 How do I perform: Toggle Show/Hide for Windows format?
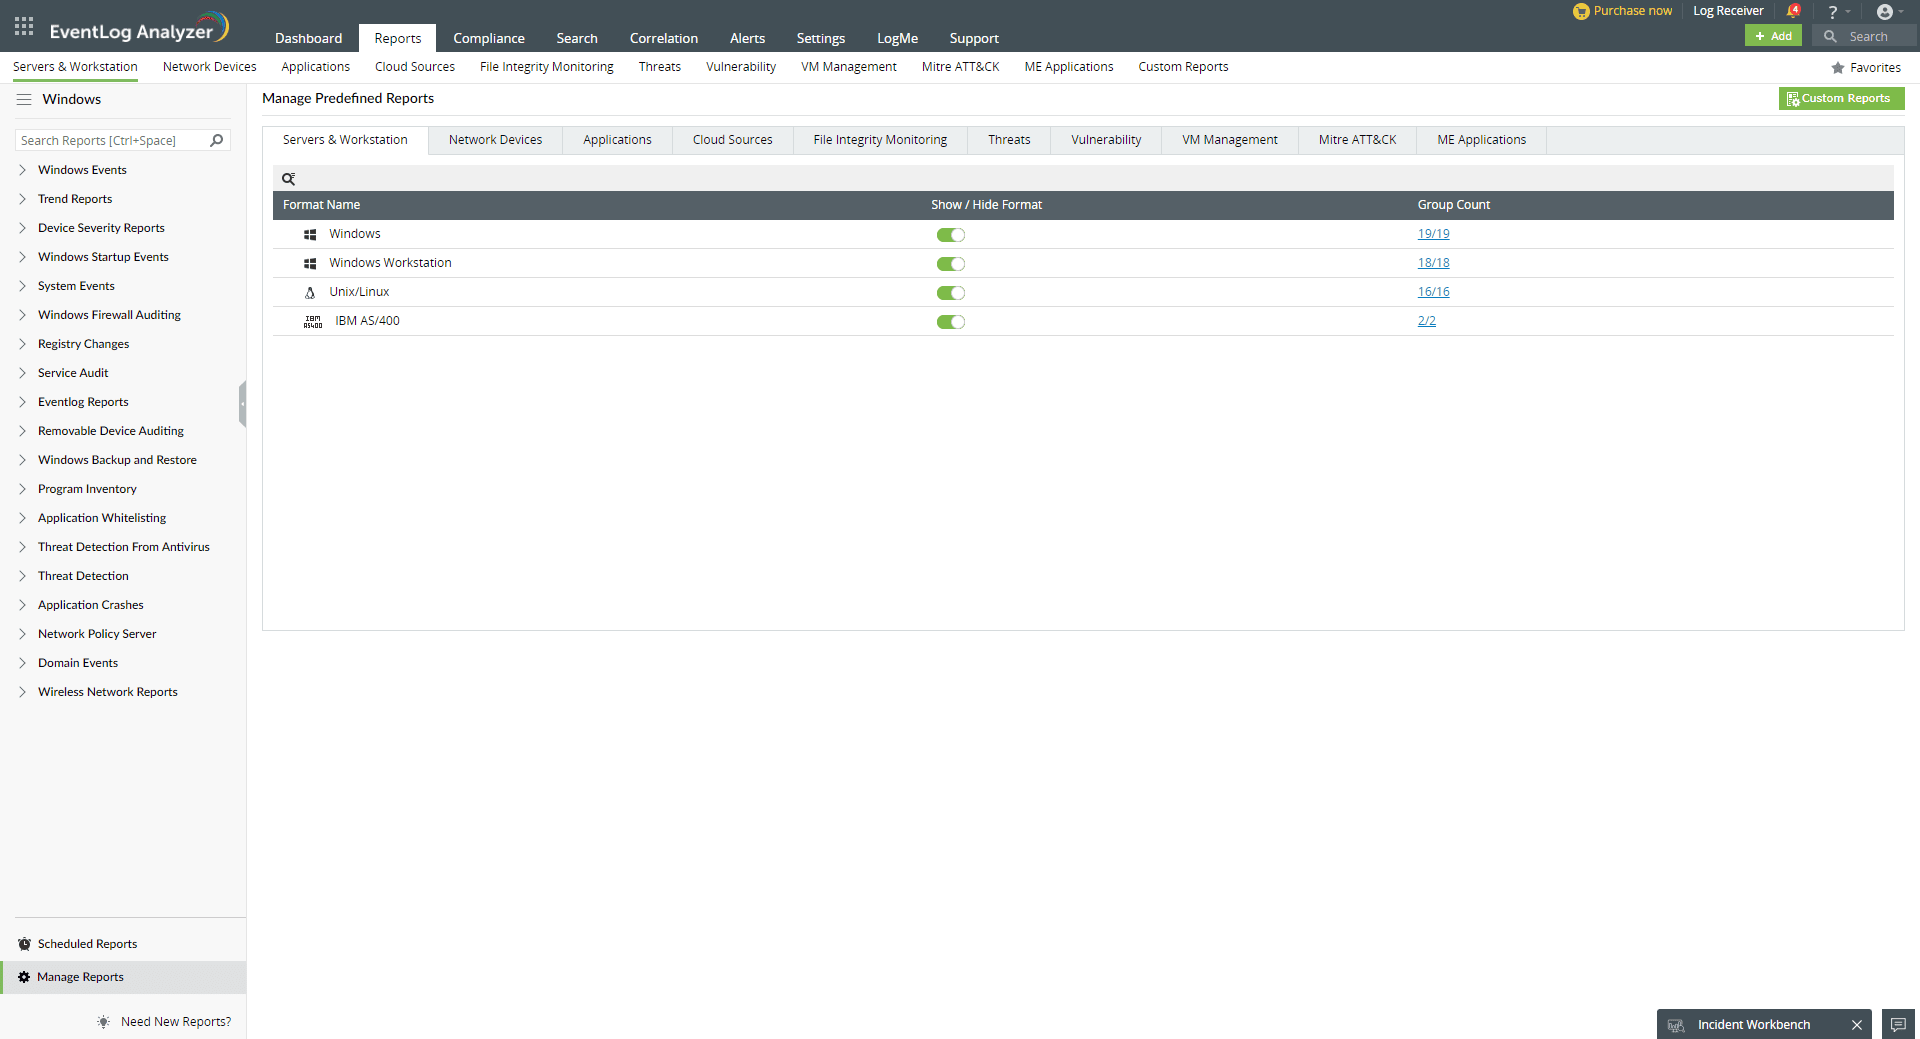(950, 235)
